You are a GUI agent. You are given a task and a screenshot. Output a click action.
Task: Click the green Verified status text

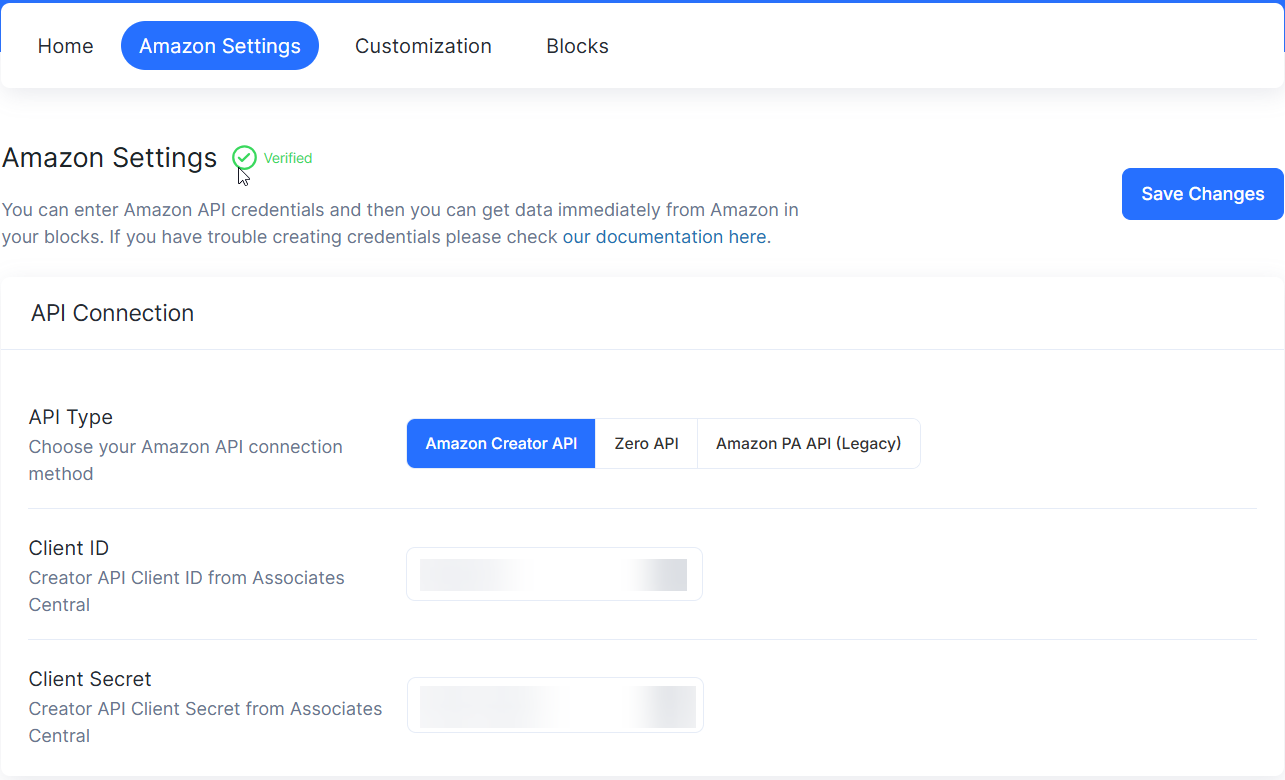click(288, 158)
